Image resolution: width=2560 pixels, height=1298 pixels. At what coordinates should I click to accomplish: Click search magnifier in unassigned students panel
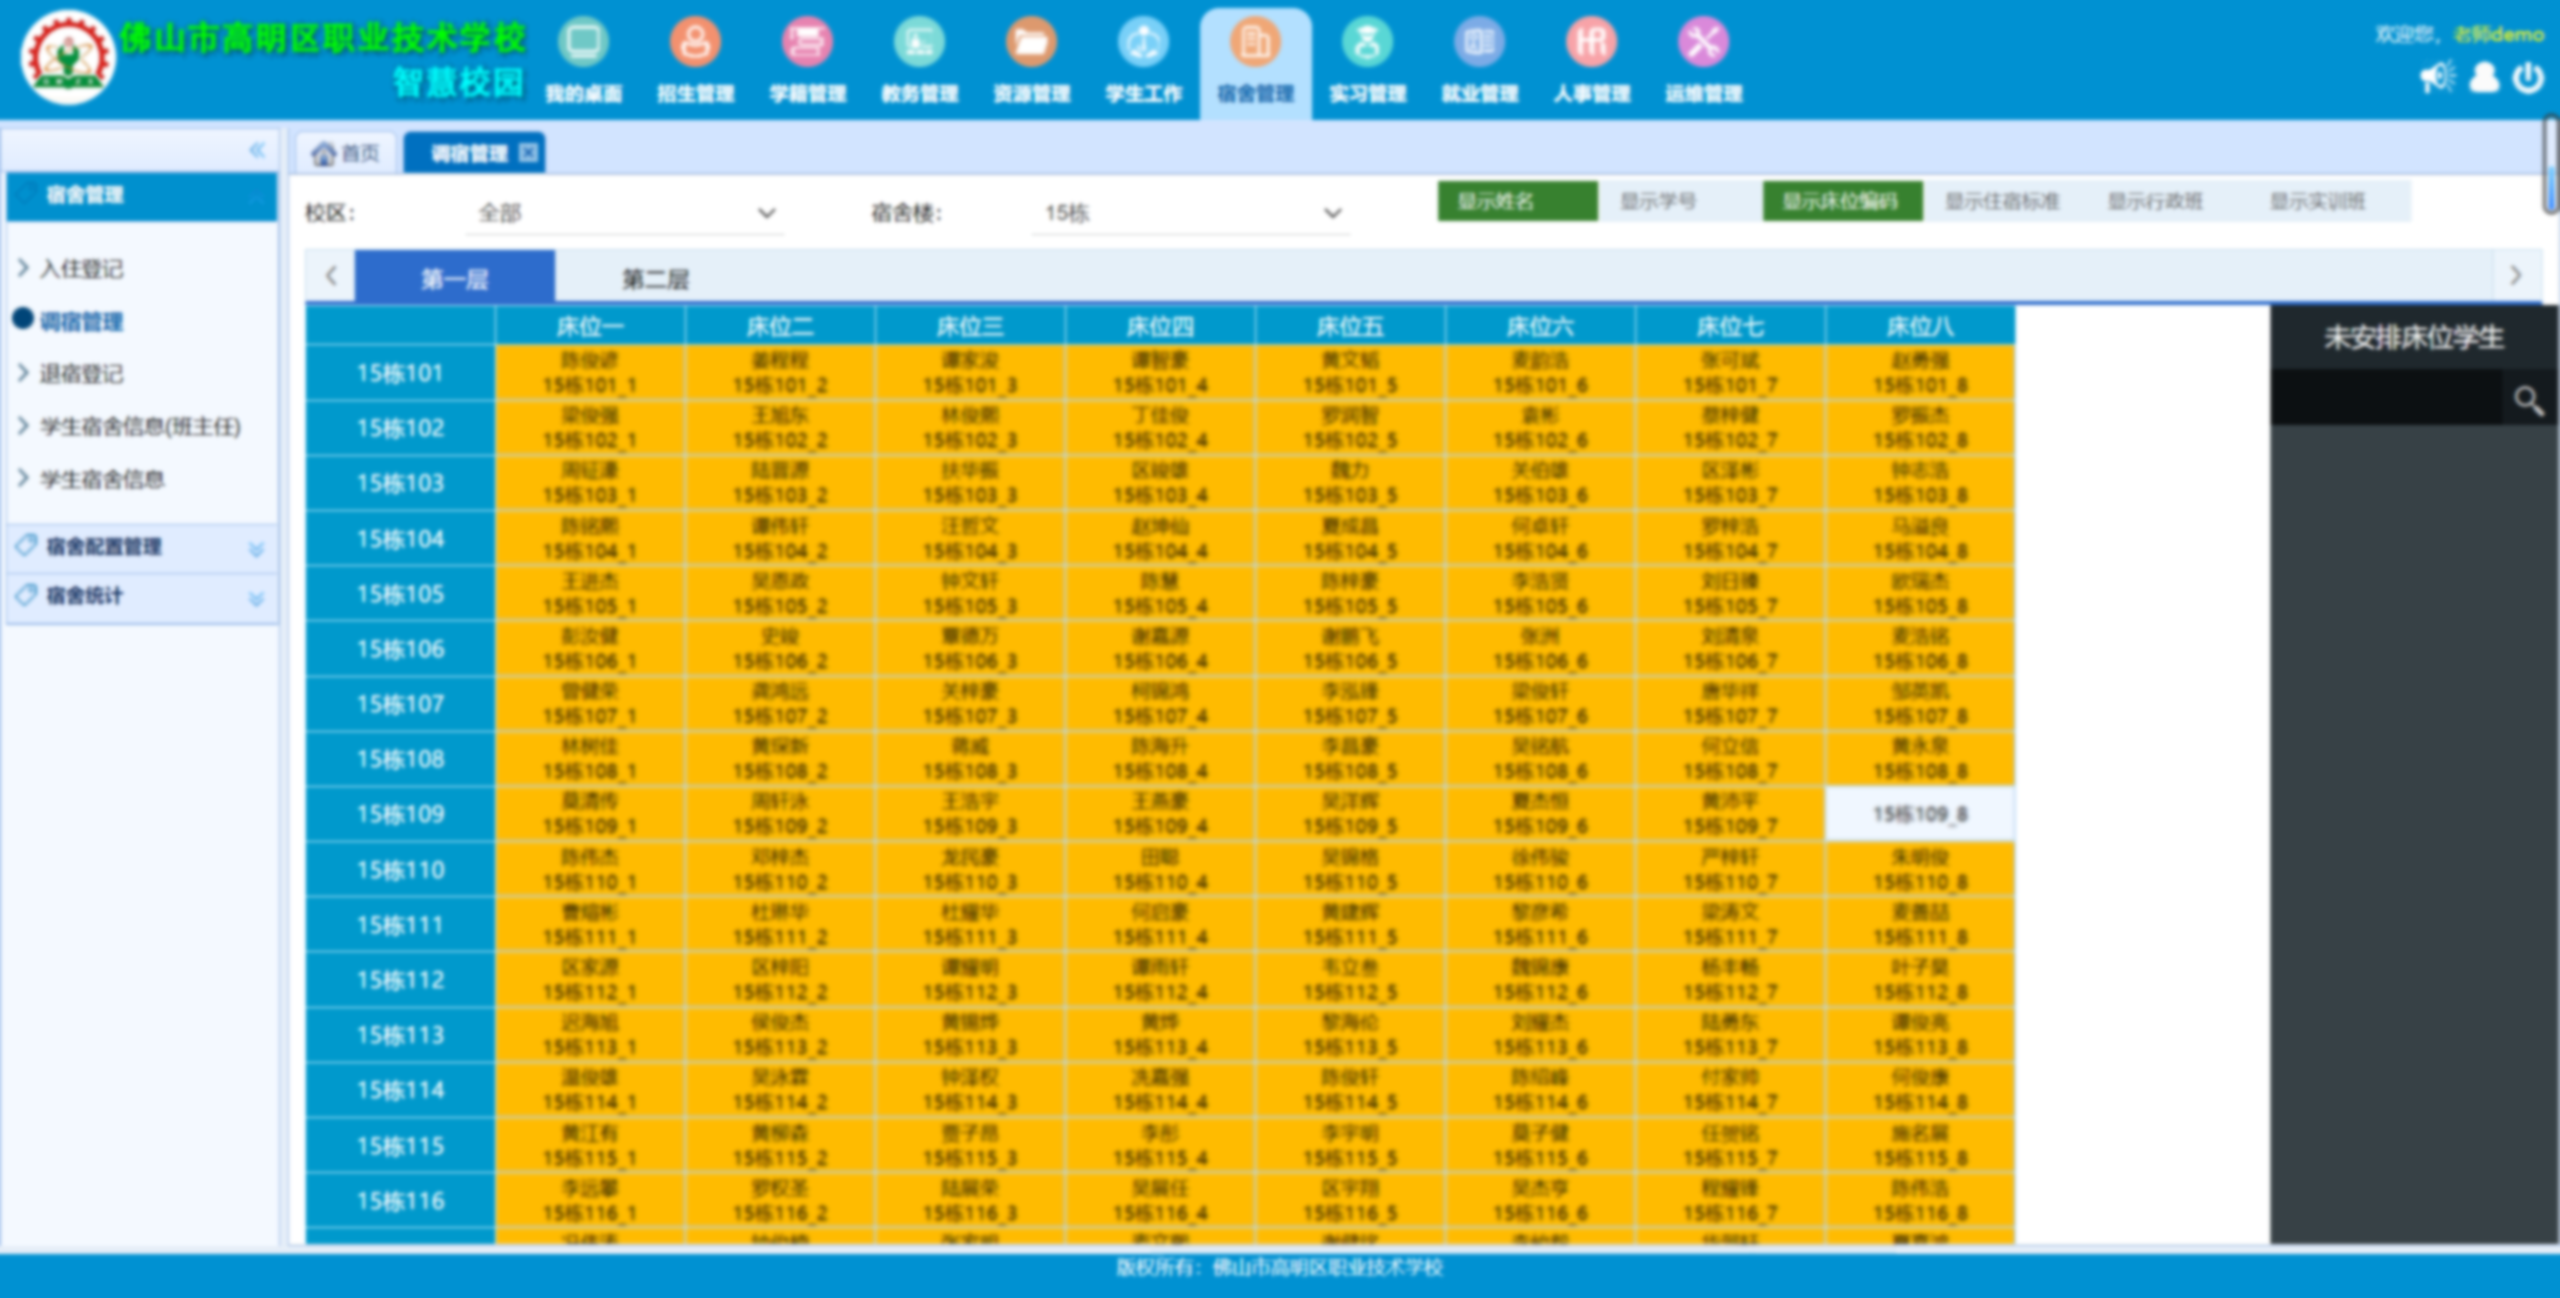[x=2529, y=401]
